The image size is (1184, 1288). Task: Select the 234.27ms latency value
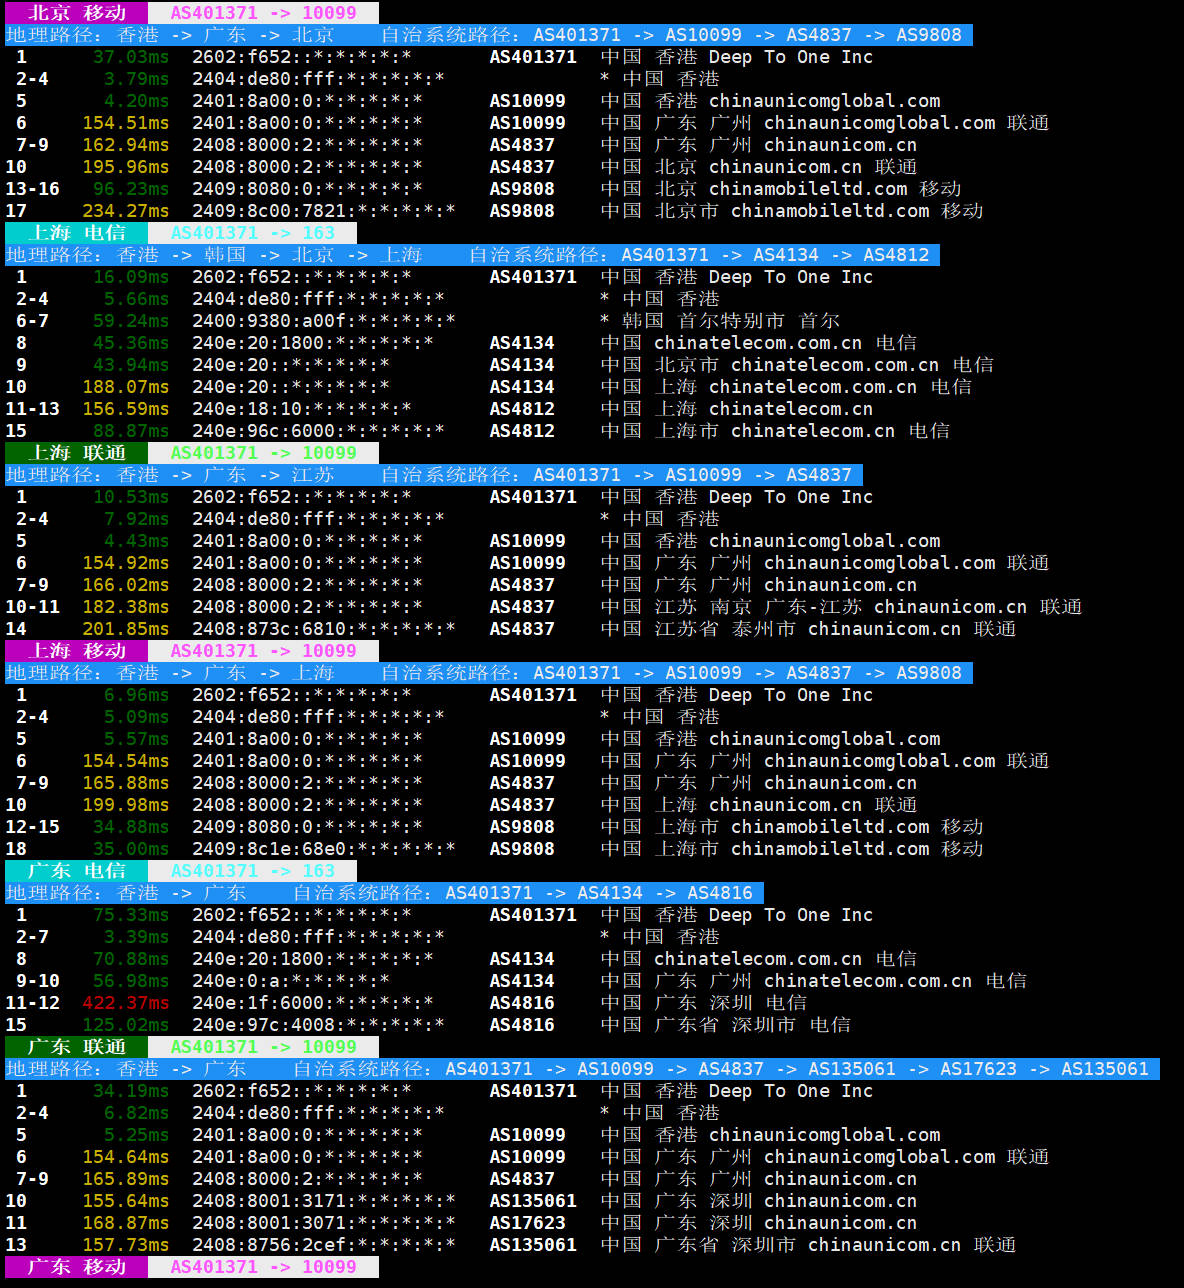125,211
